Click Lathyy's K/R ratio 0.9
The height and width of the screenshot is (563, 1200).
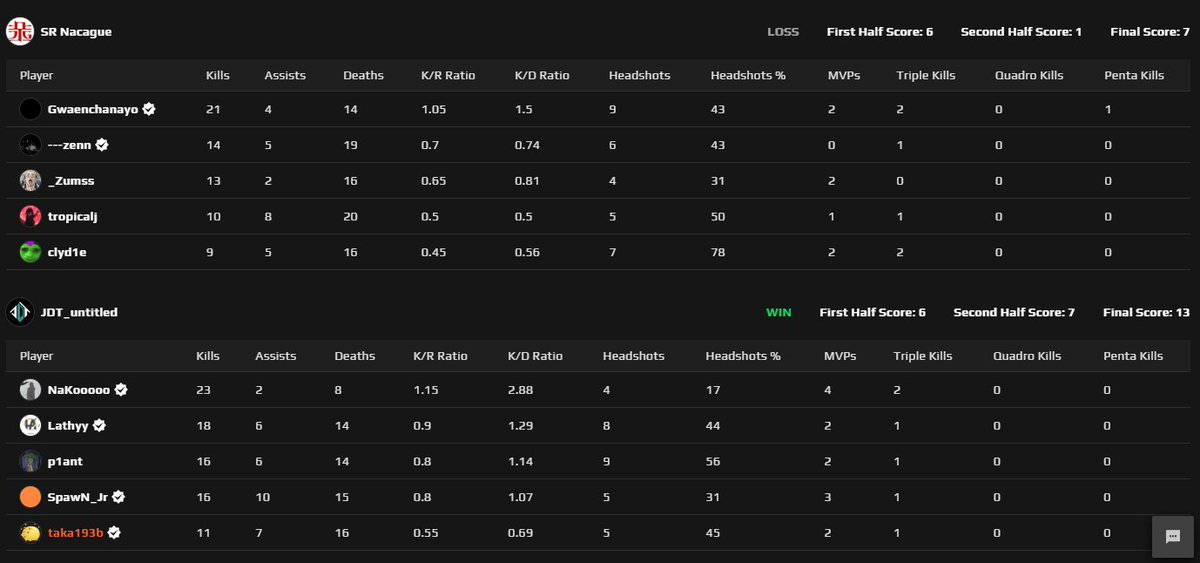pyautogui.click(x=423, y=427)
